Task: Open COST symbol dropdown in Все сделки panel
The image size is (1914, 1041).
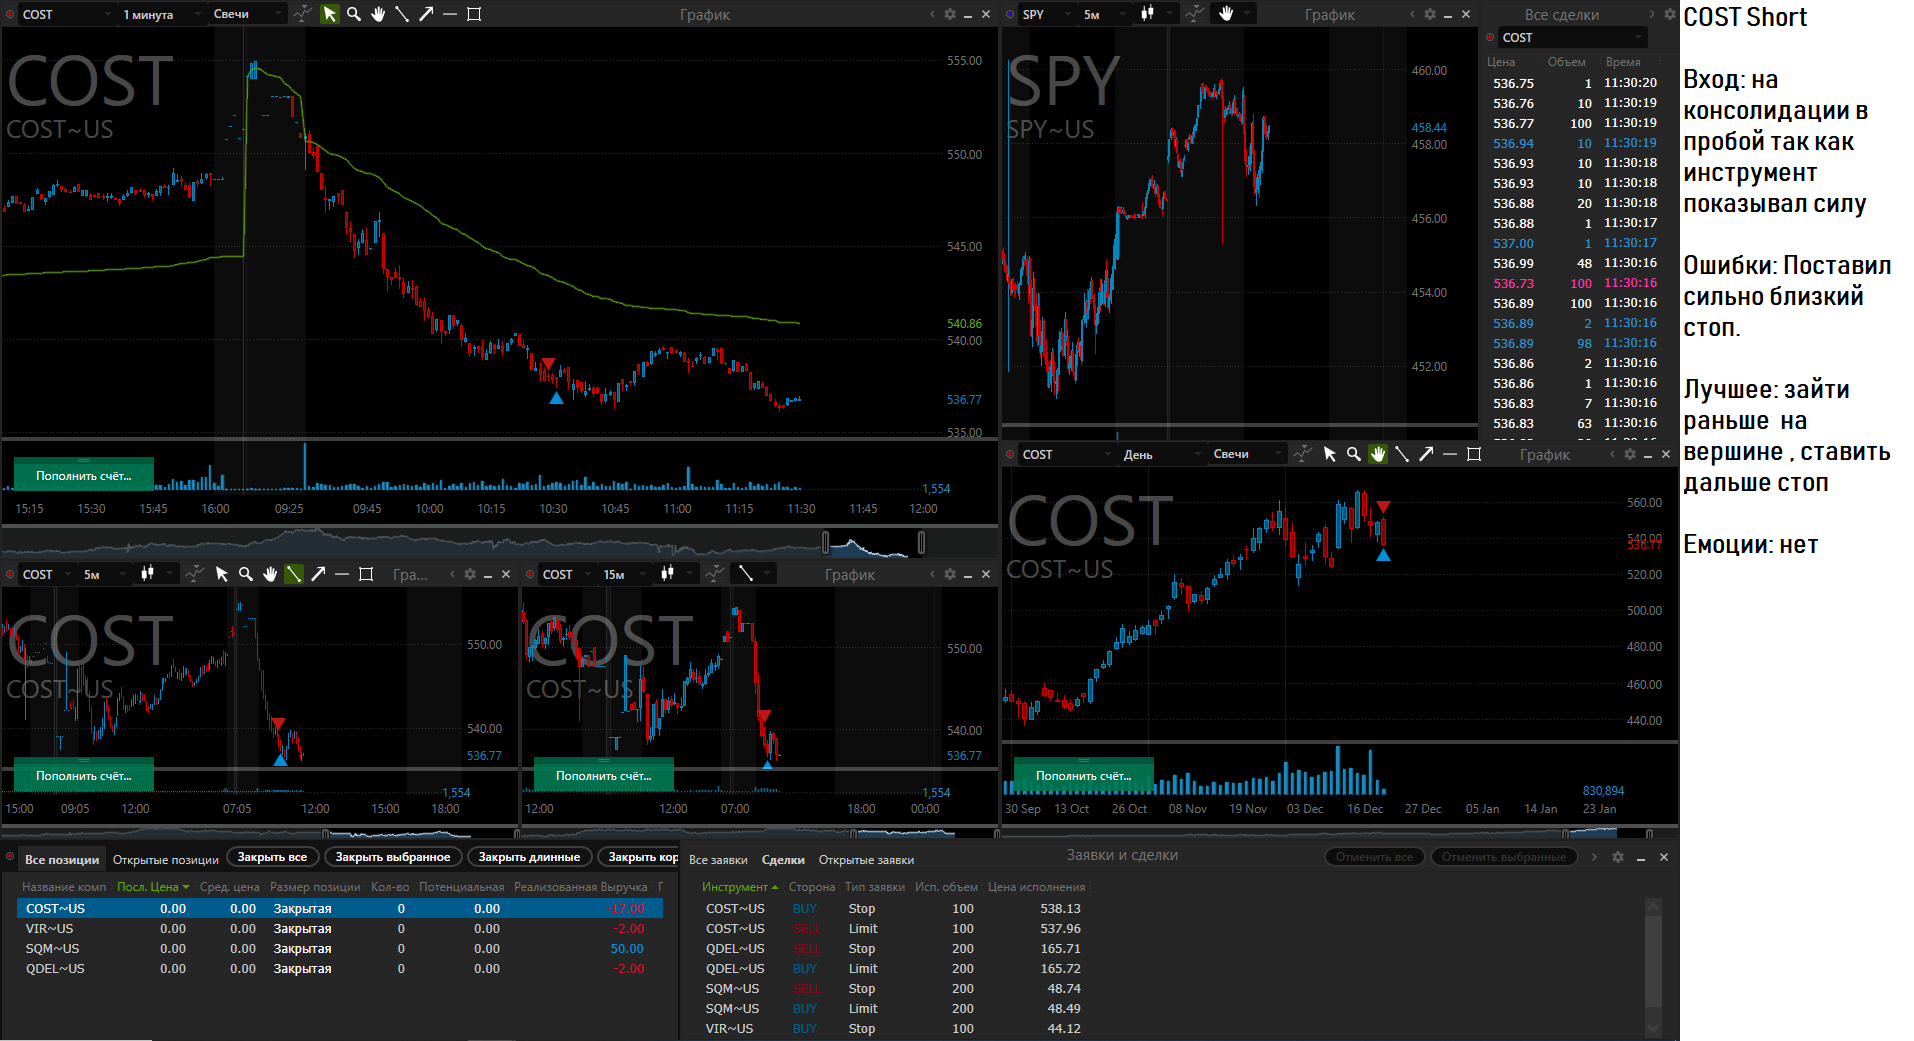Action: pos(1571,37)
